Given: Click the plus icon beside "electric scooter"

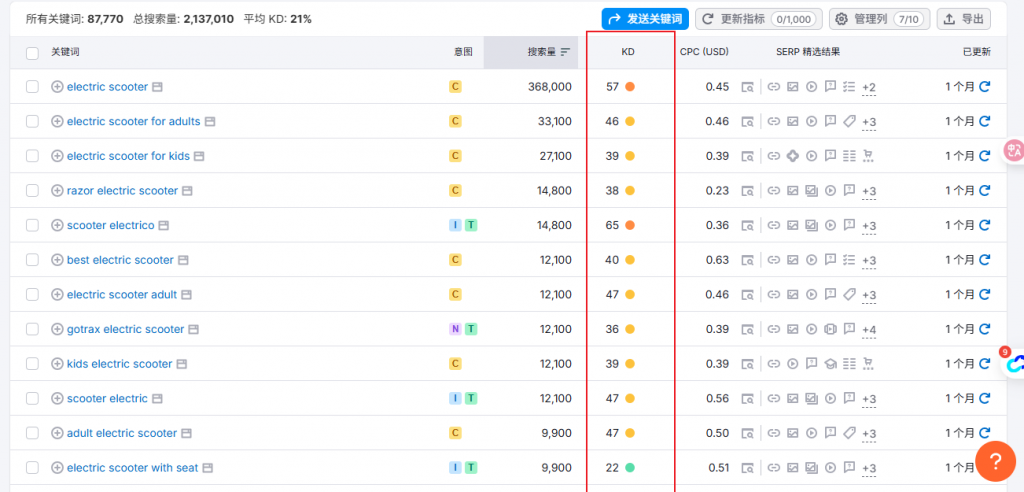Looking at the screenshot, I should click(x=57, y=87).
